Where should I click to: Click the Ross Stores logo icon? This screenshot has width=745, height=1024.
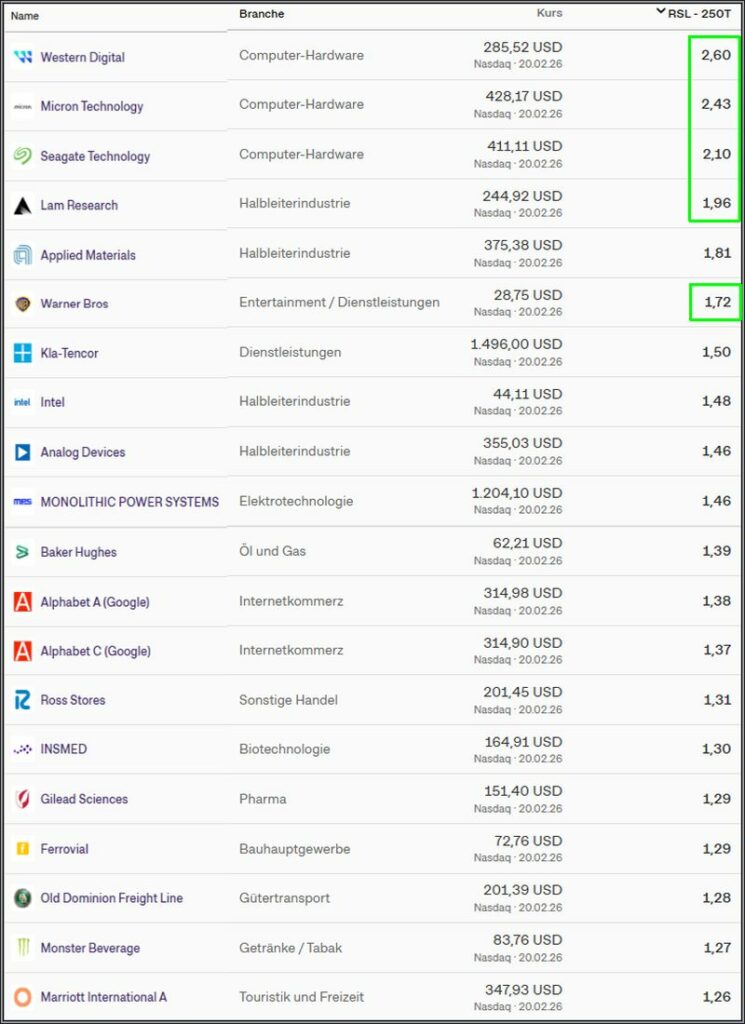pyautogui.click(x=23, y=700)
